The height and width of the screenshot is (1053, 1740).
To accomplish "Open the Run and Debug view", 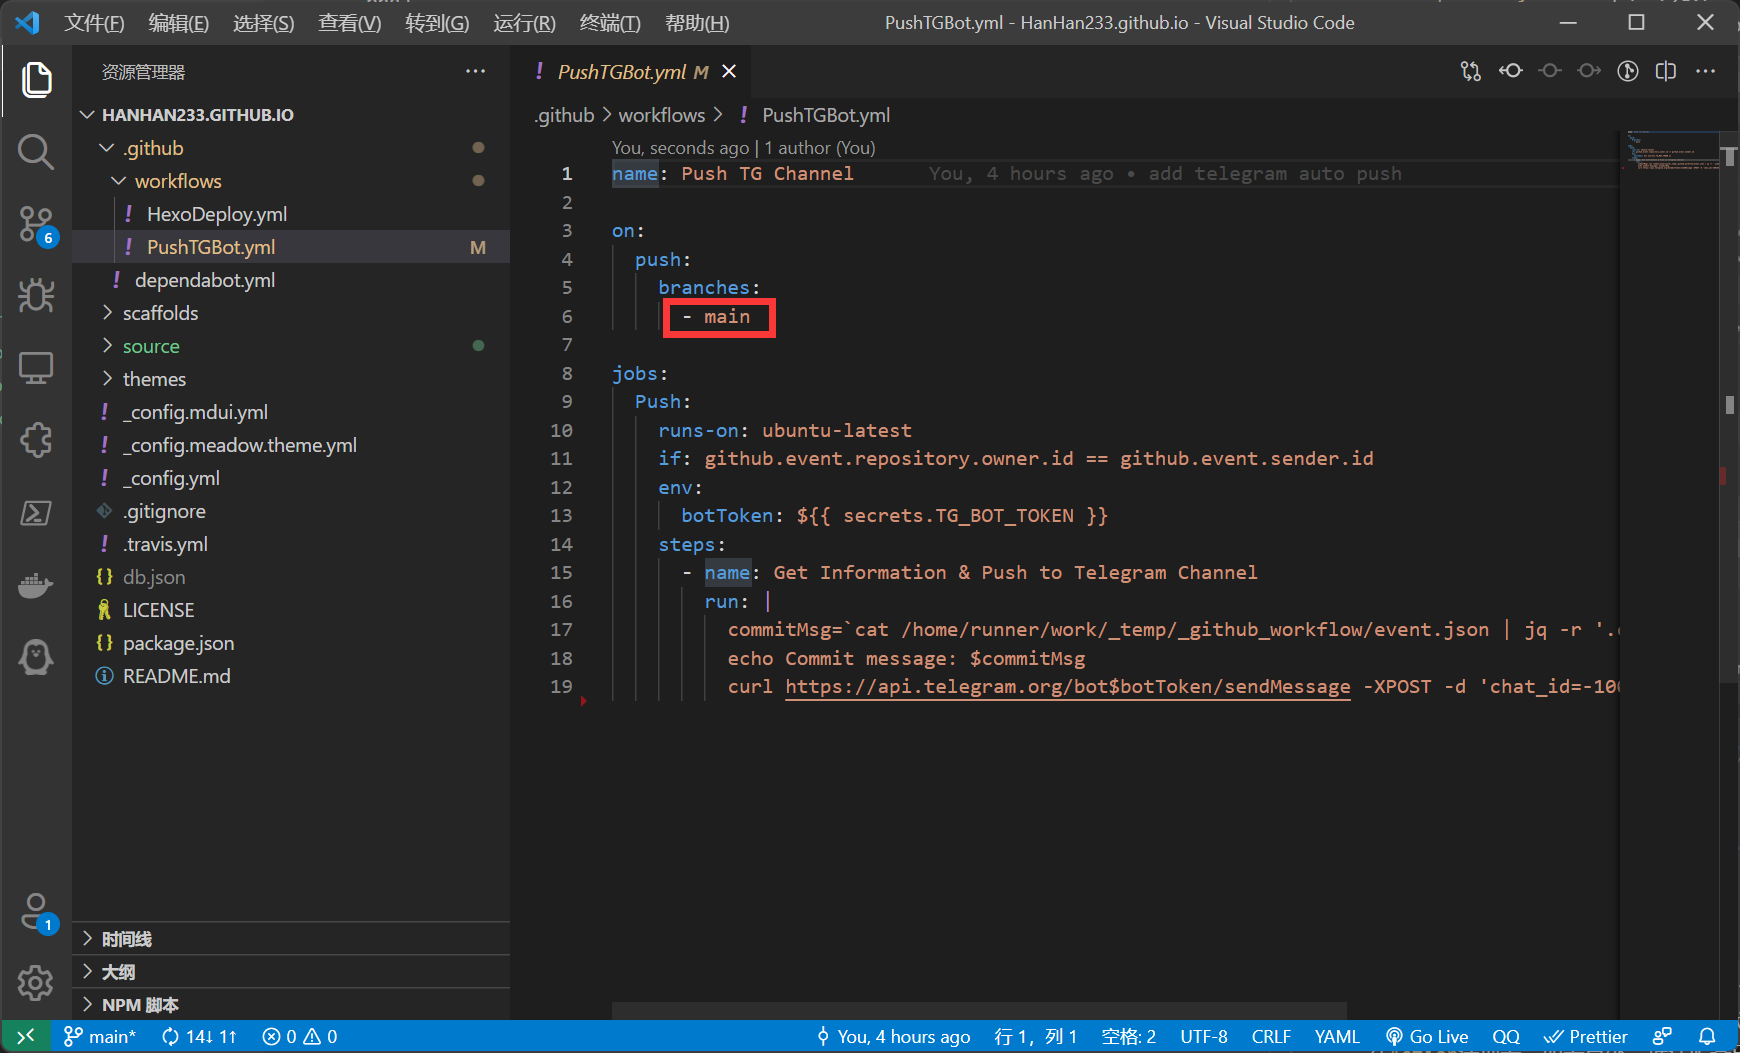I will click(36, 296).
